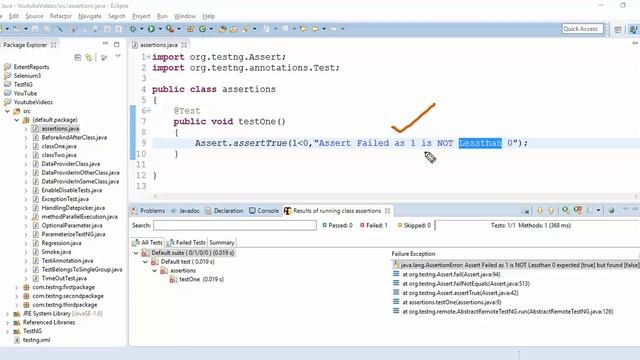Collapse the (default package) node

pos(17,120)
